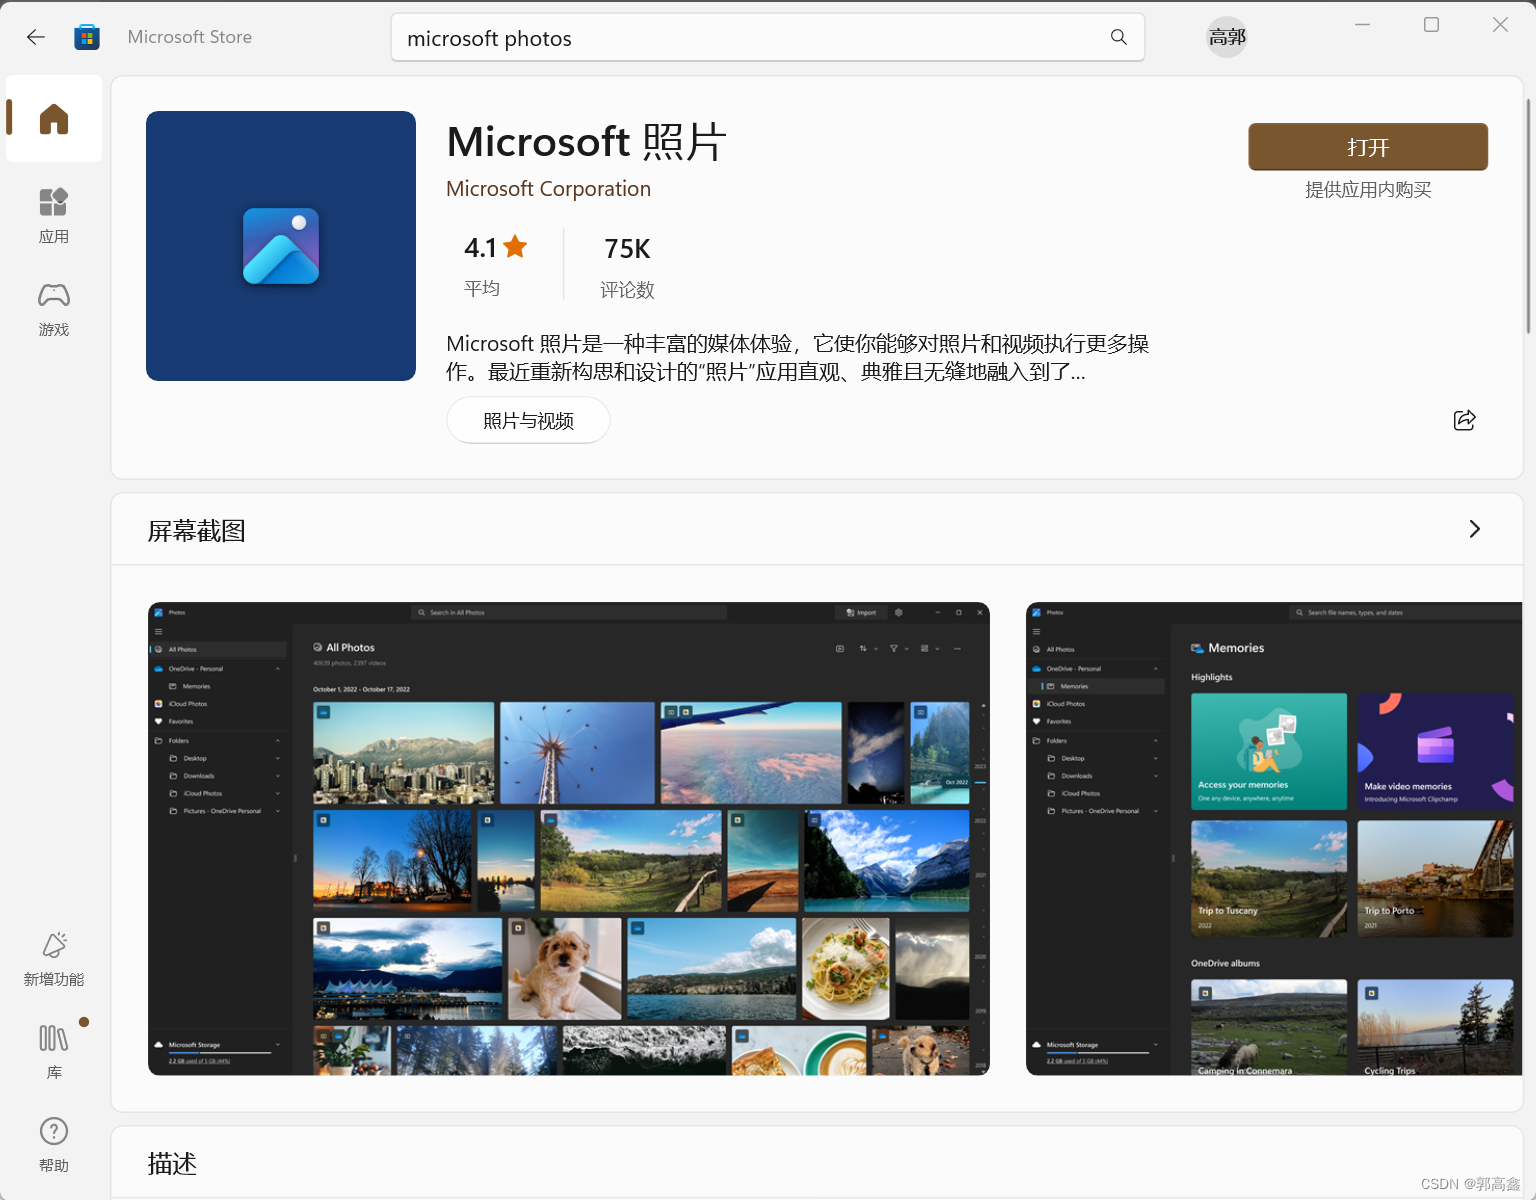The height and width of the screenshot is (1200, 1536).
Task: Open the 库 (Library) section
Action: pyautogui.click(x=54, y=1051)
